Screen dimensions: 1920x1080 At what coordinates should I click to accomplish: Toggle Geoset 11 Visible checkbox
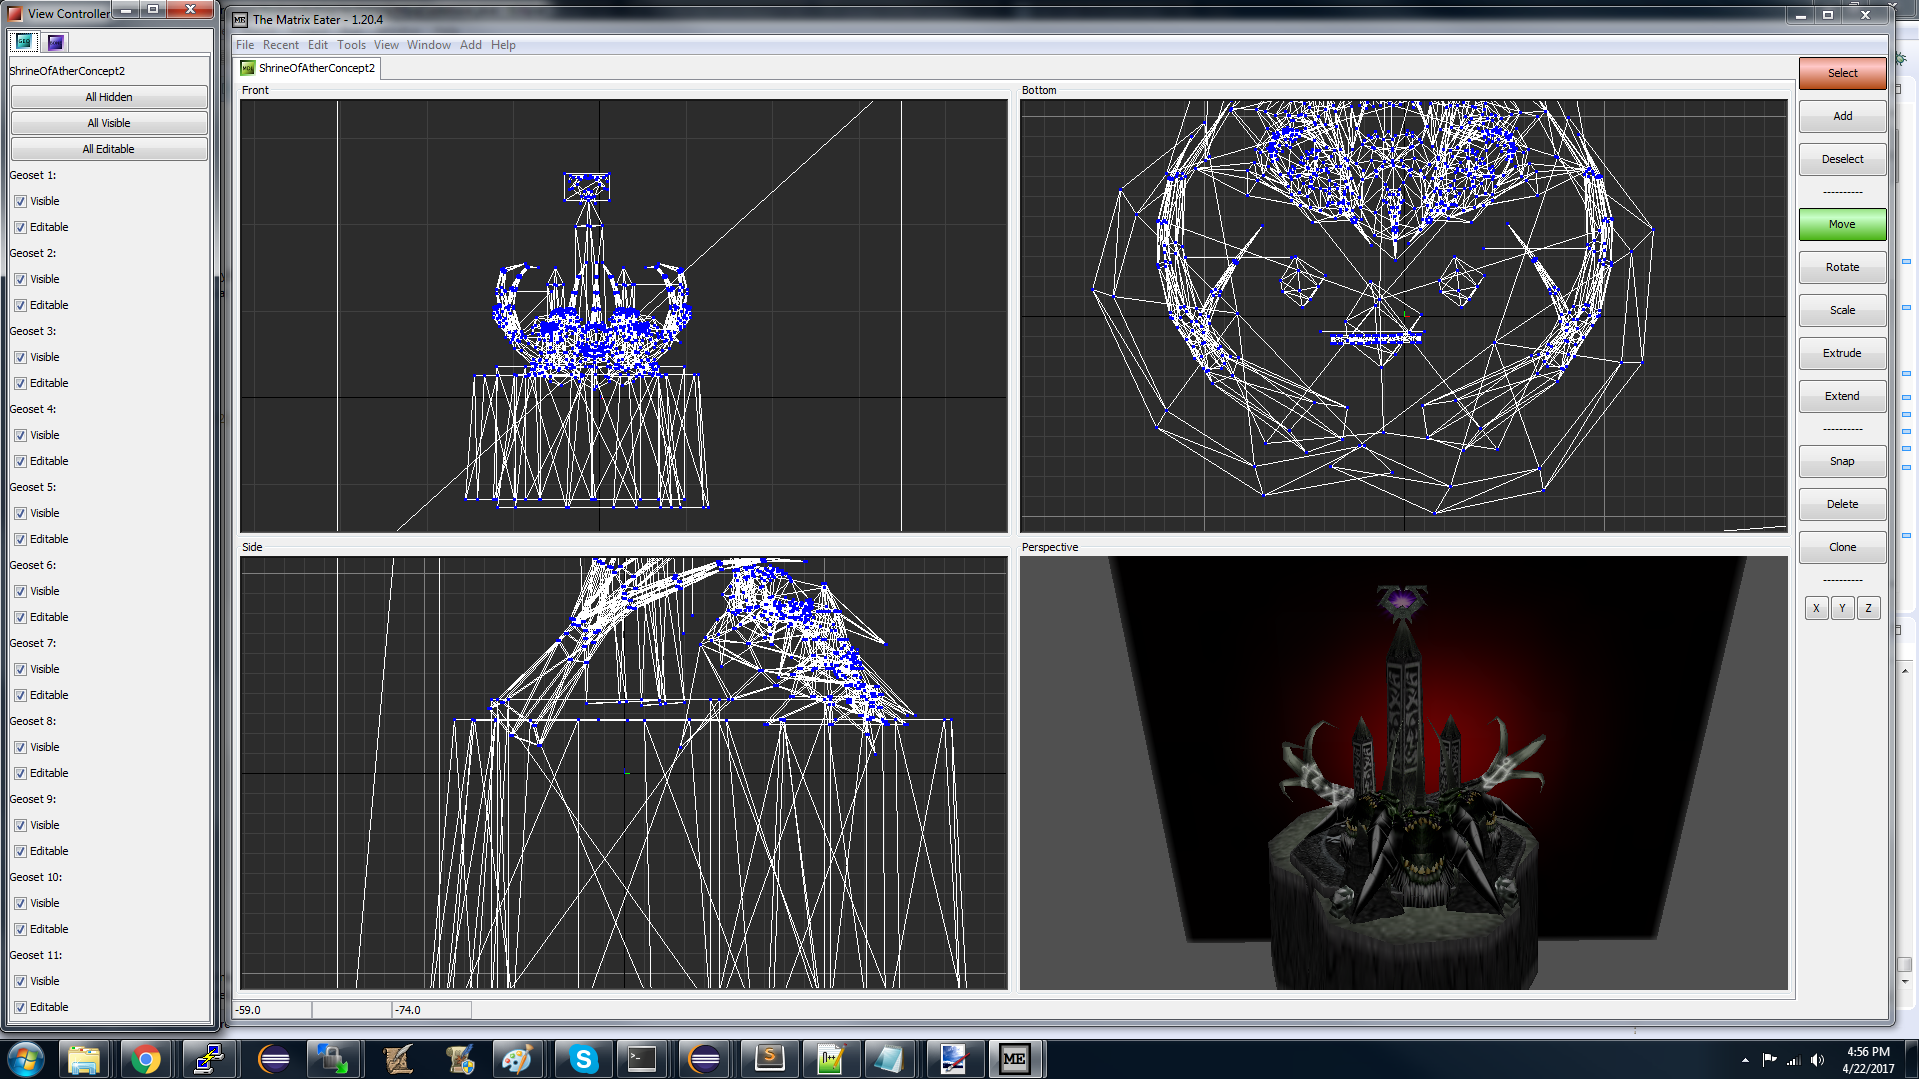point(20,981)
